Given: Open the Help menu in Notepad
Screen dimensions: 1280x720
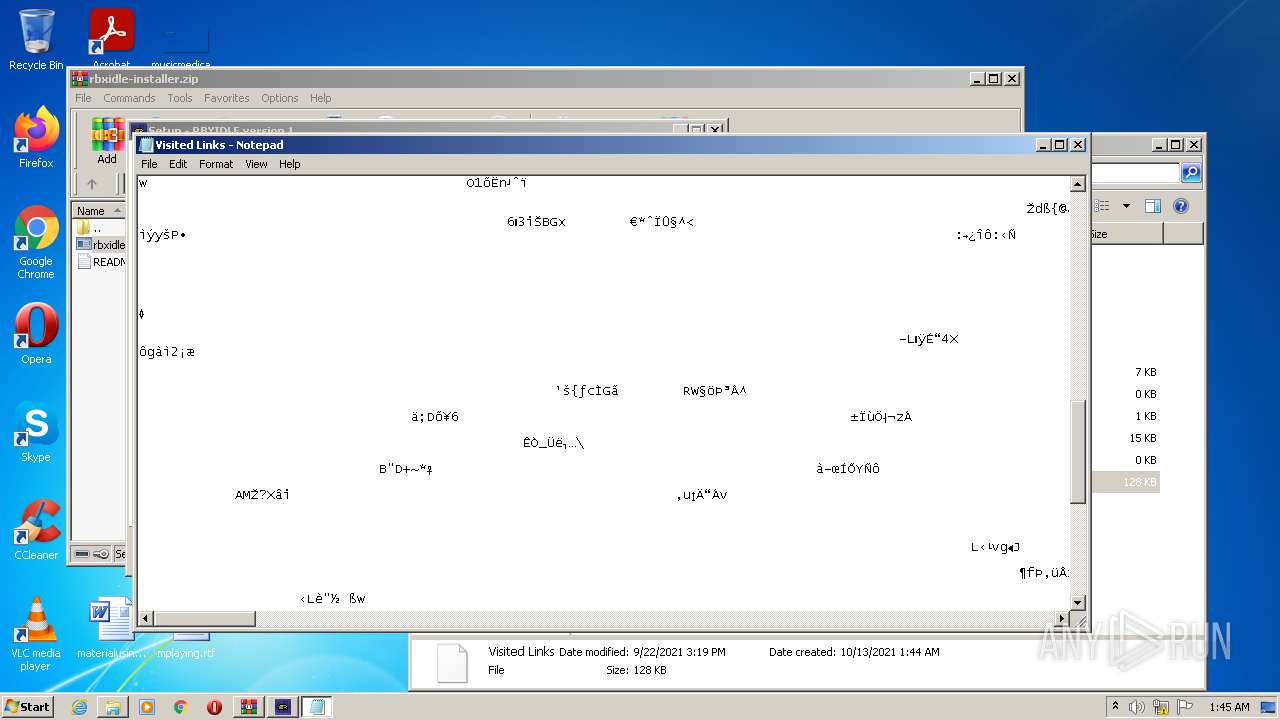Looking at the screenshot, I should pyautogui.click(x=290, y=164).
